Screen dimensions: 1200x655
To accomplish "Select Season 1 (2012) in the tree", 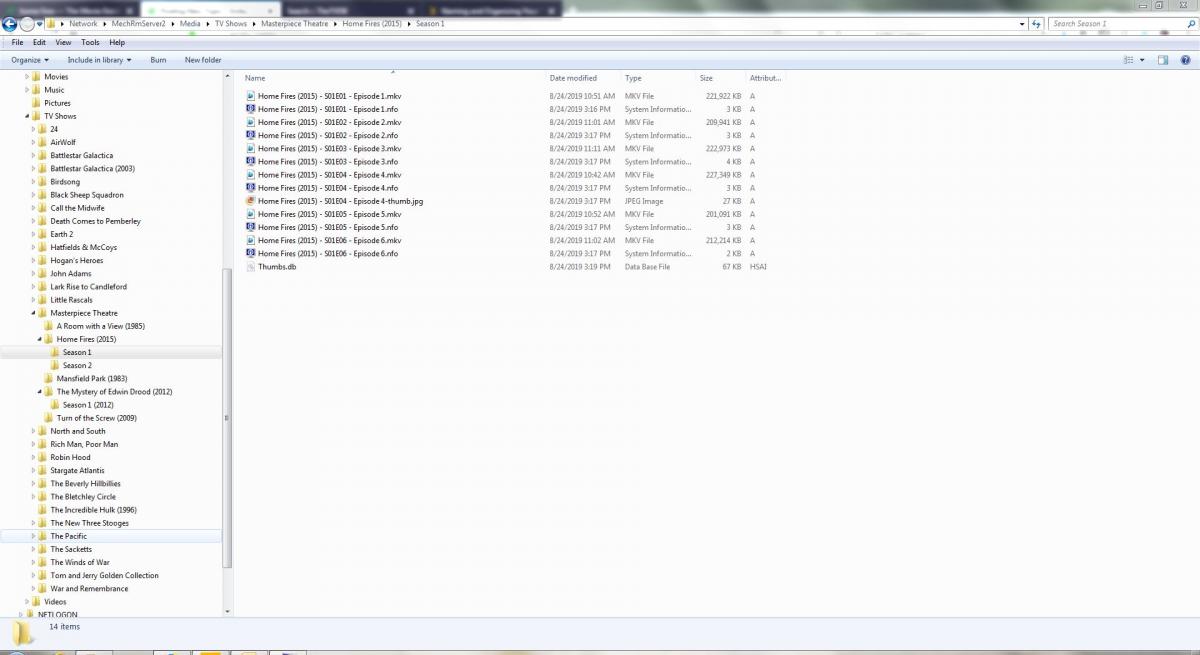I will click(x=88, y=405).
